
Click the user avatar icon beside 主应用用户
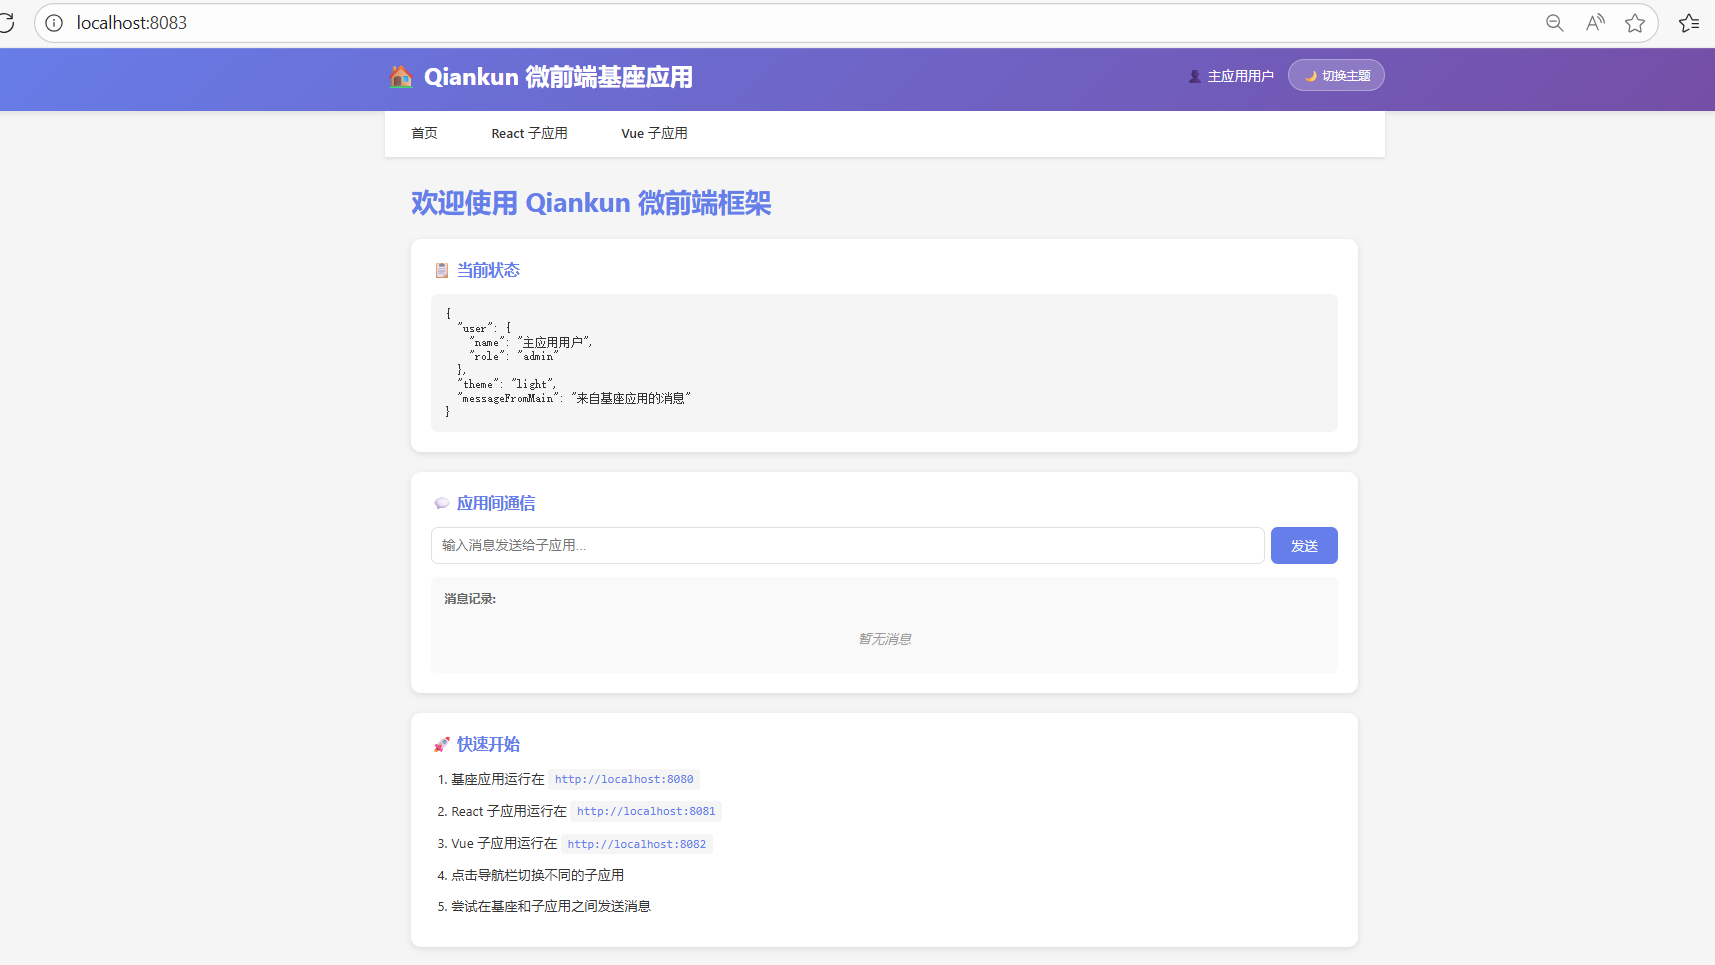(1194, 76)
